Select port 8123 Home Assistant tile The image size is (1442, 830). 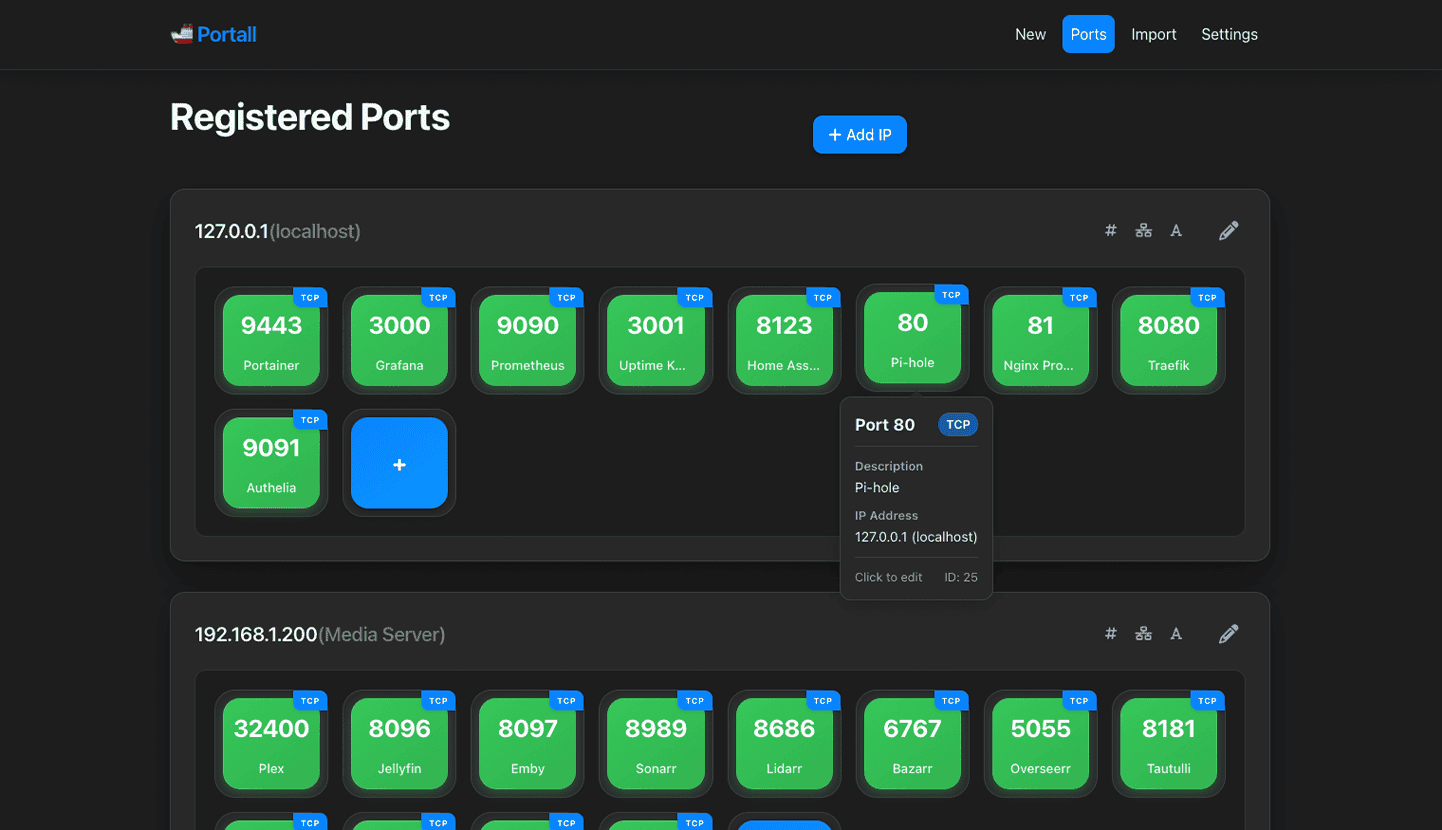784,340
